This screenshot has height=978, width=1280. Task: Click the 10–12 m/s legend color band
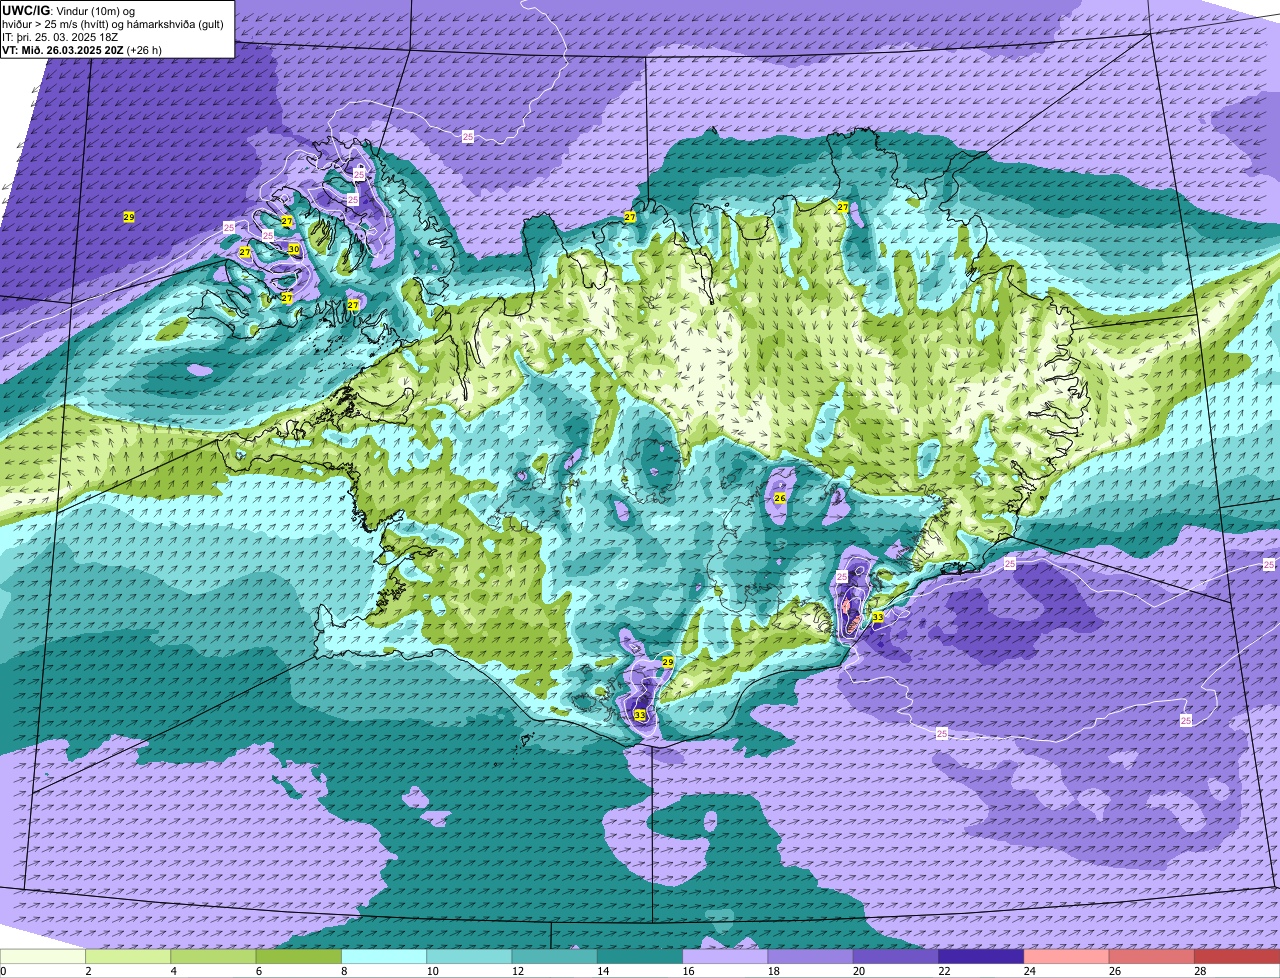[469, 956]
